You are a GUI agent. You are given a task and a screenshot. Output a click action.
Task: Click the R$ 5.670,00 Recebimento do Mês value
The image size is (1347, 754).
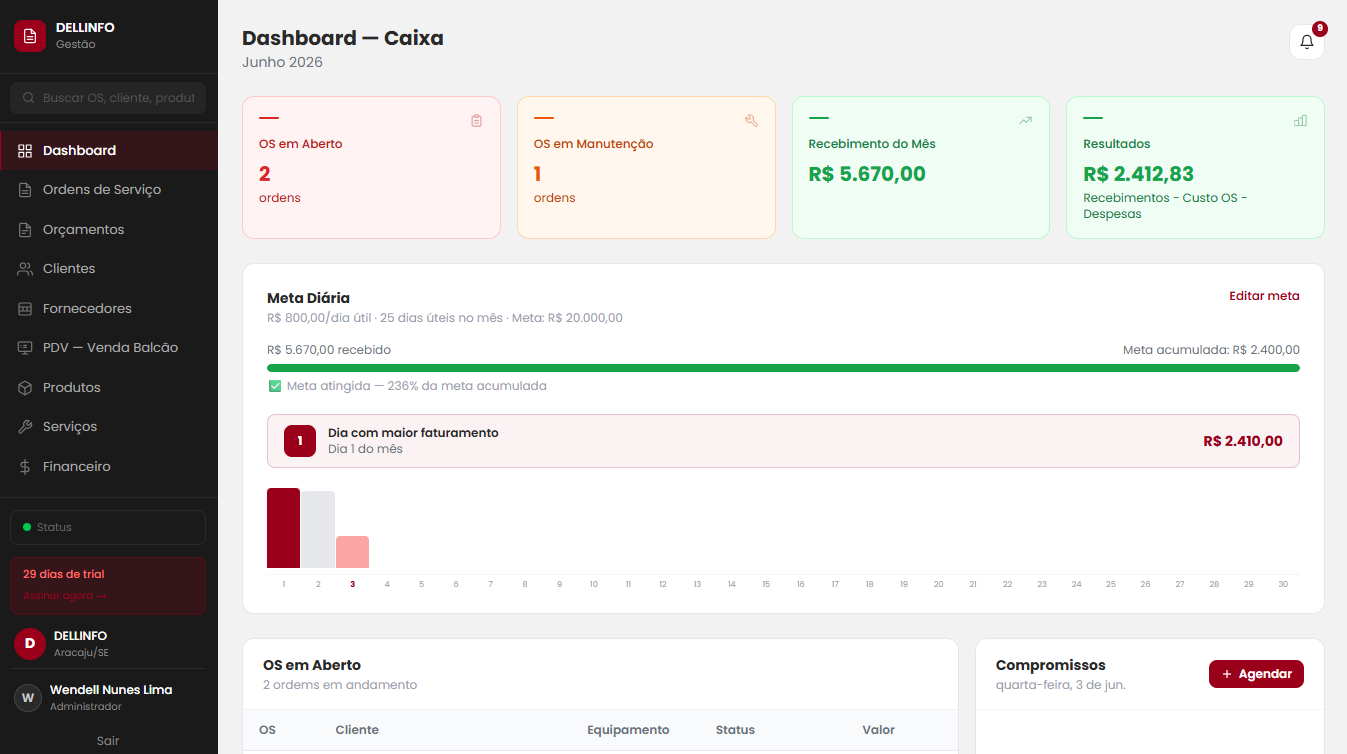tap(867, 174)
